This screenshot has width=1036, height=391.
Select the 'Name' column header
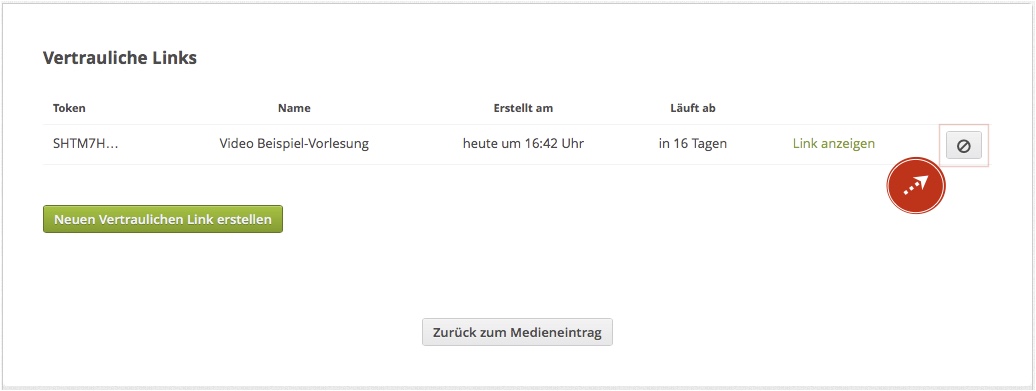294,108
